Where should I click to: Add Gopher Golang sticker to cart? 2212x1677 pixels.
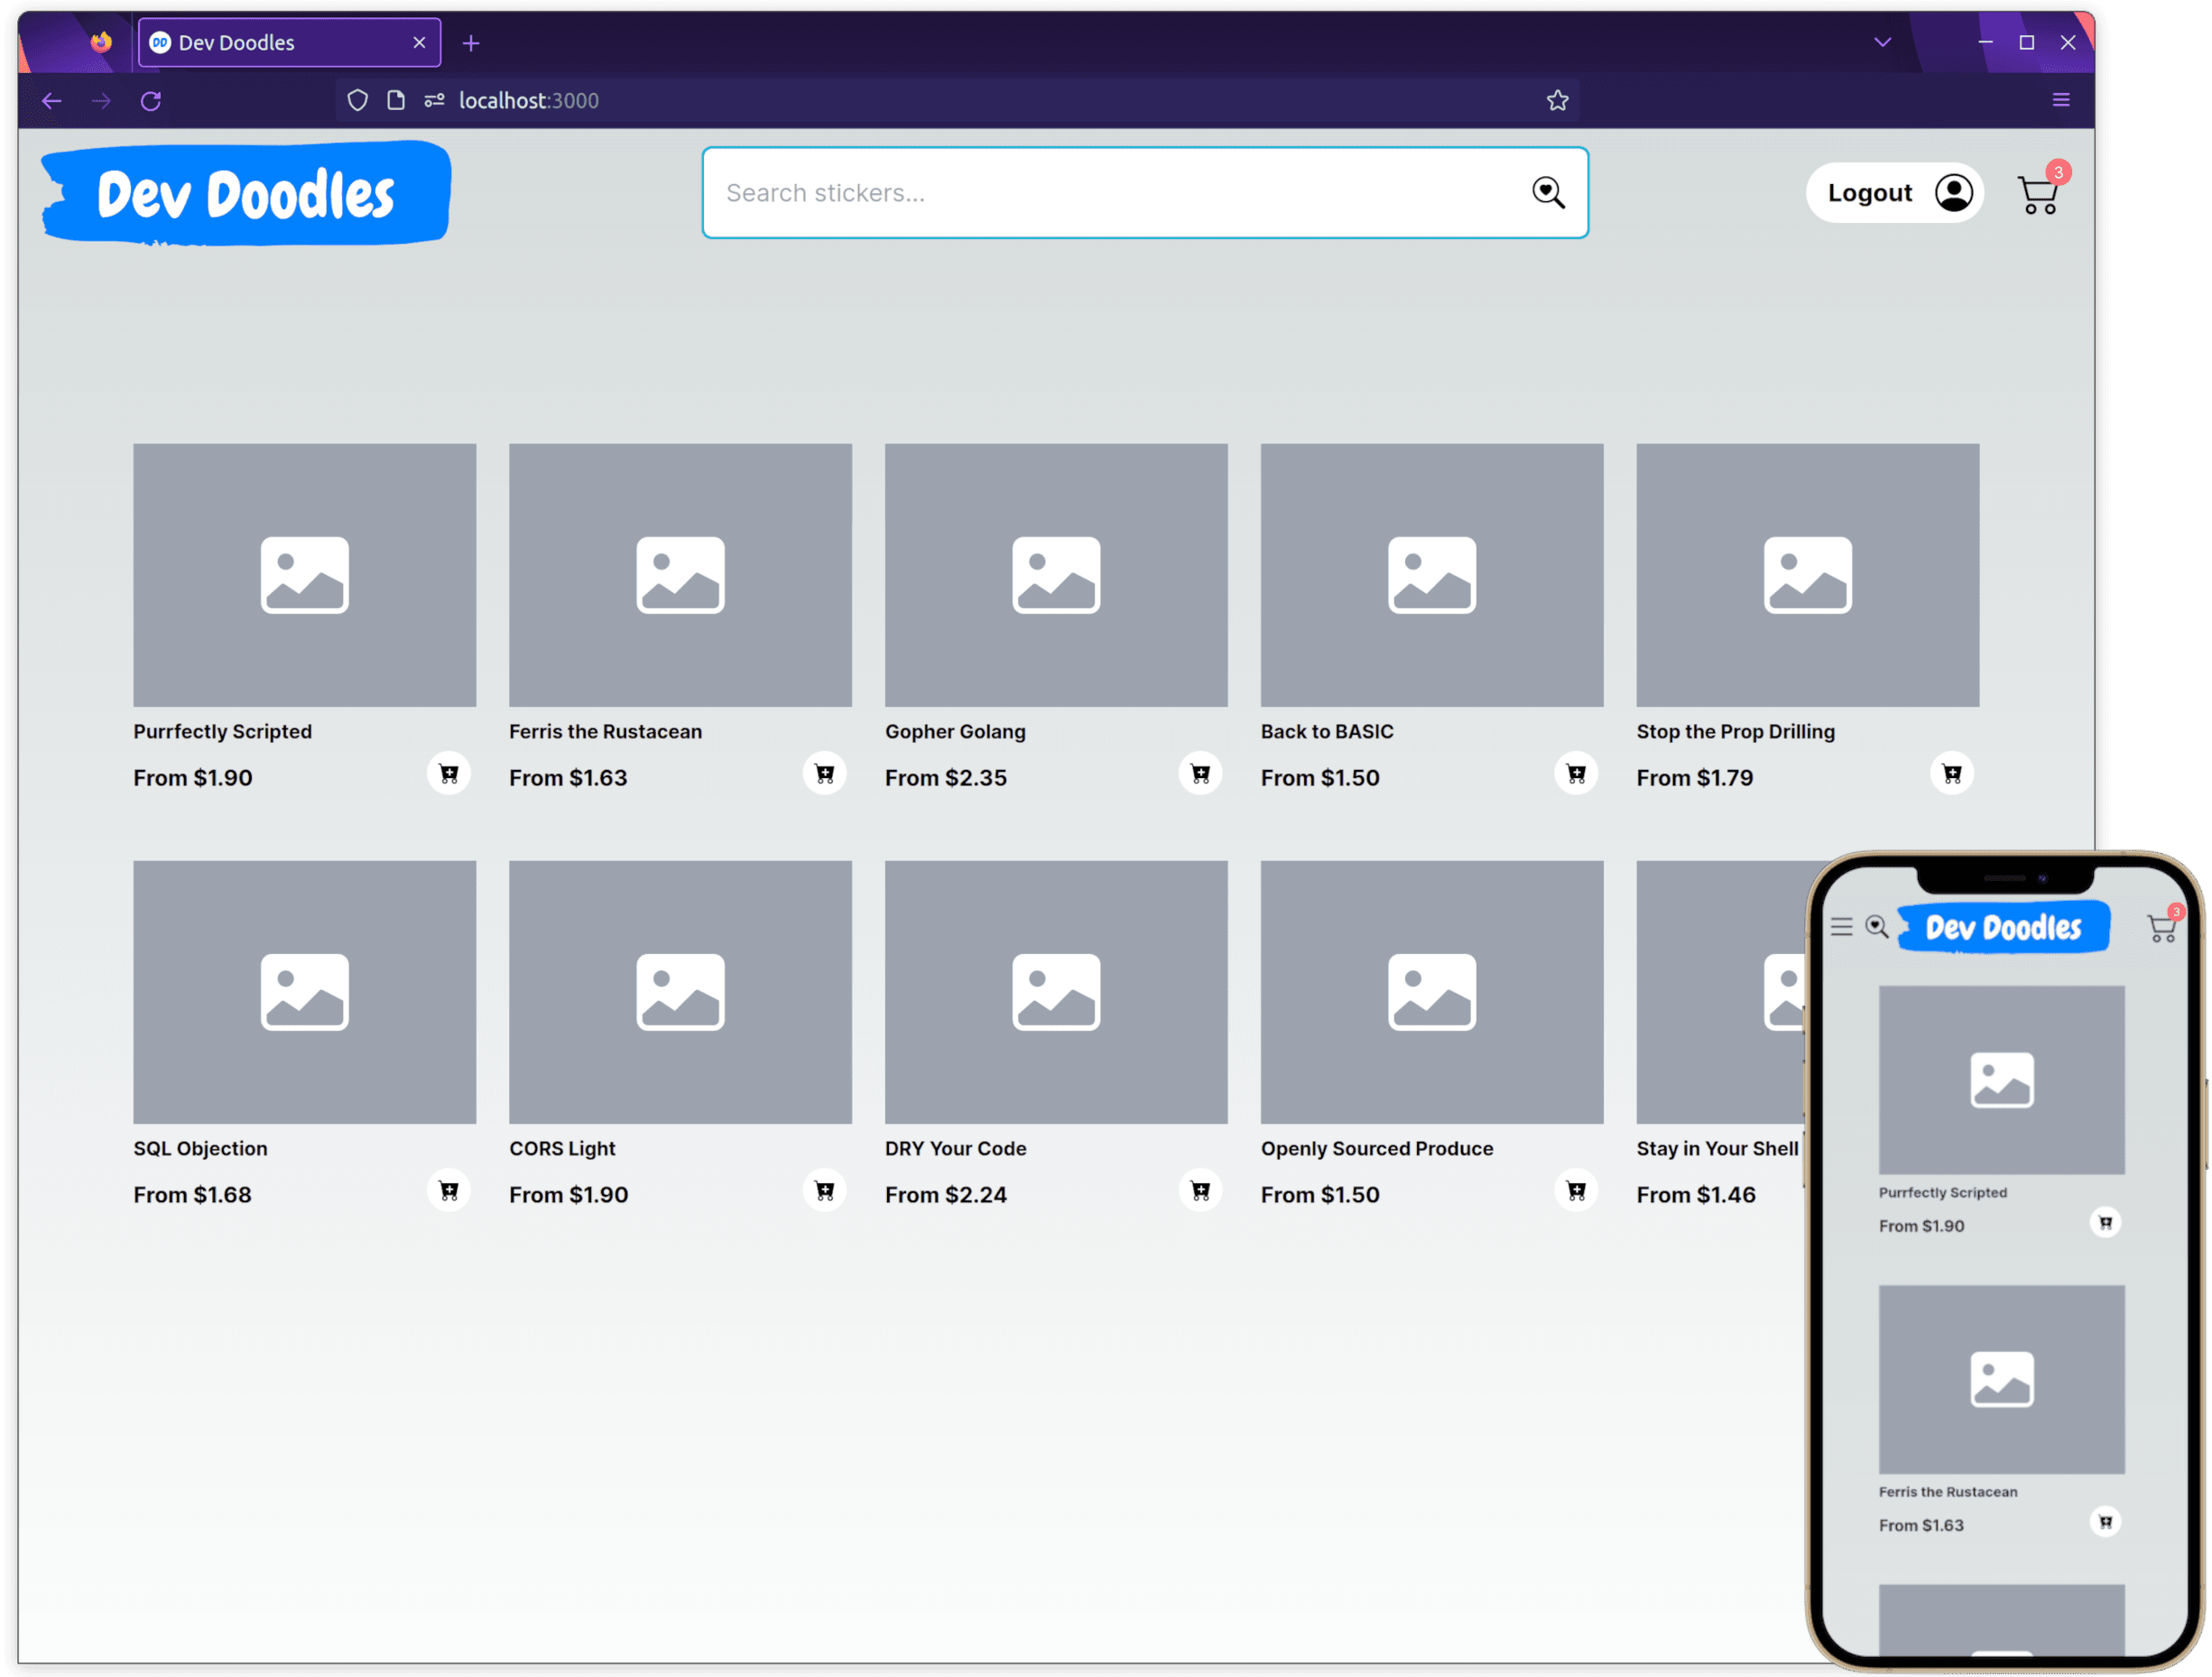pyautogui.click(x=1200, y=773)
